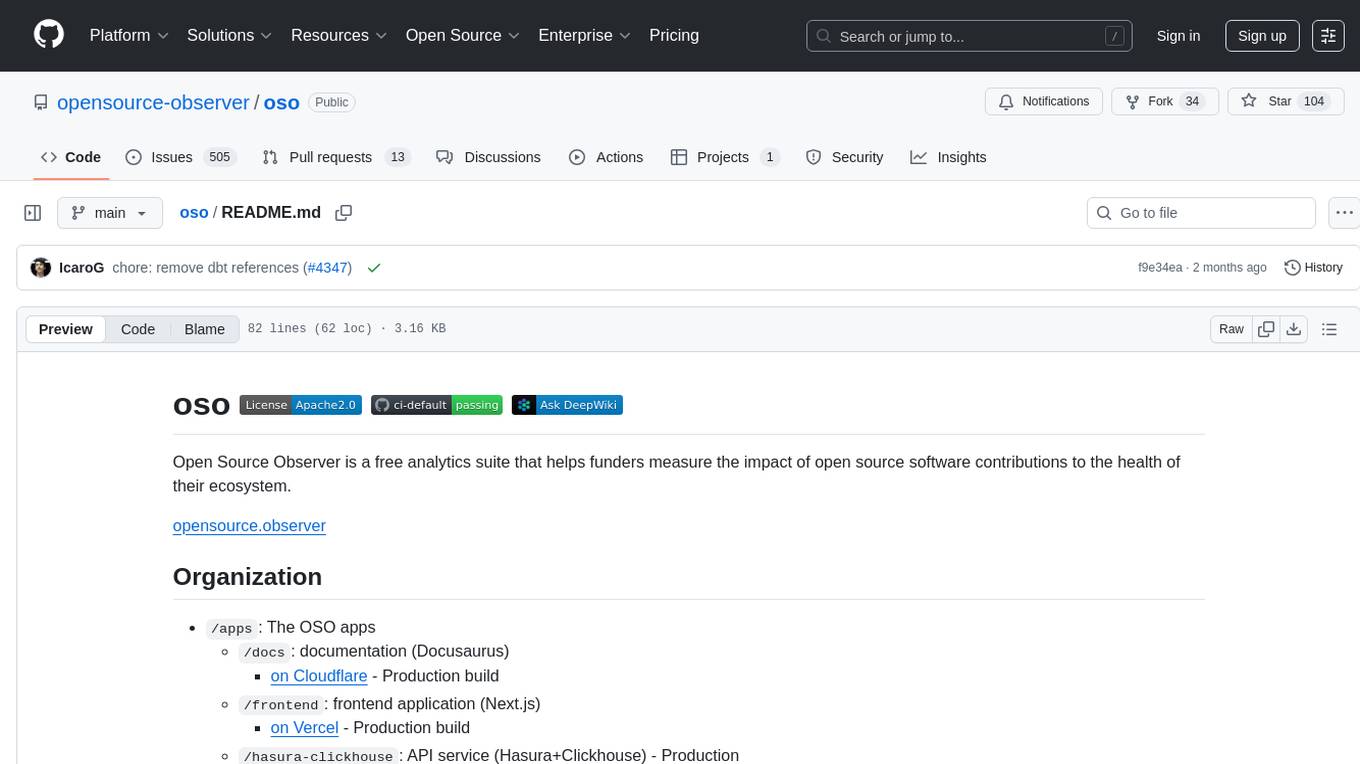Screen dimensions: 1360x764
Task: Click the Notifications bell button
Action: point(1044,102)
